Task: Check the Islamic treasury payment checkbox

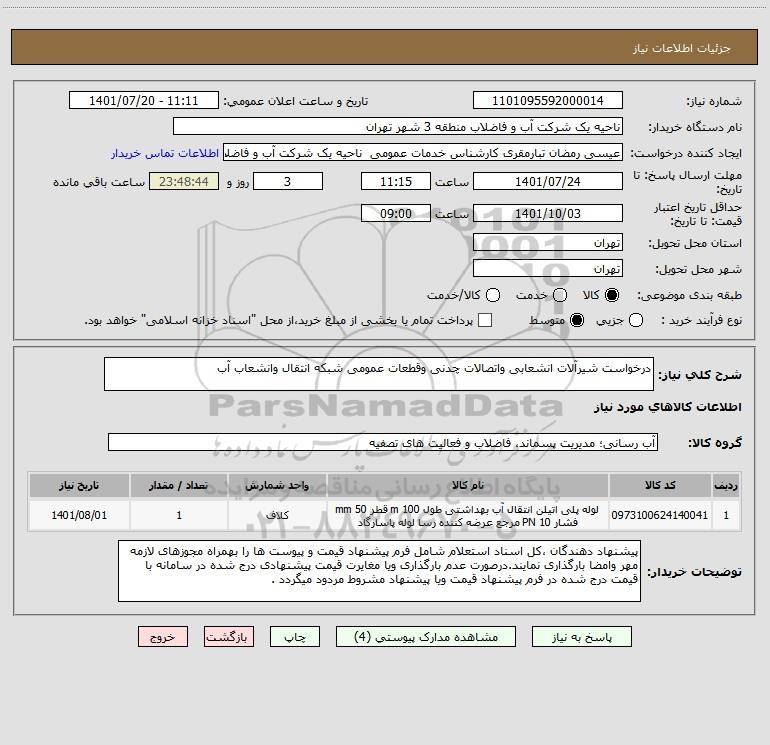Action: click(485, 320)
